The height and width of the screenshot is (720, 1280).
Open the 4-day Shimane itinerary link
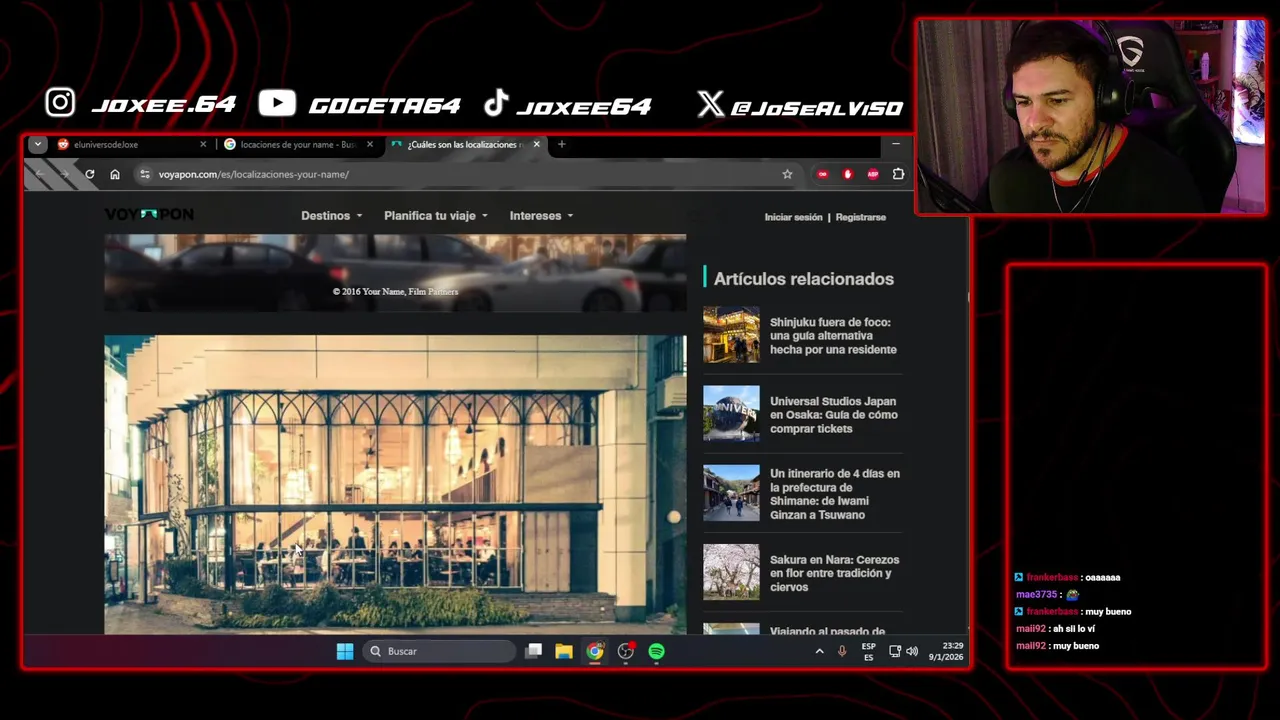835,494
